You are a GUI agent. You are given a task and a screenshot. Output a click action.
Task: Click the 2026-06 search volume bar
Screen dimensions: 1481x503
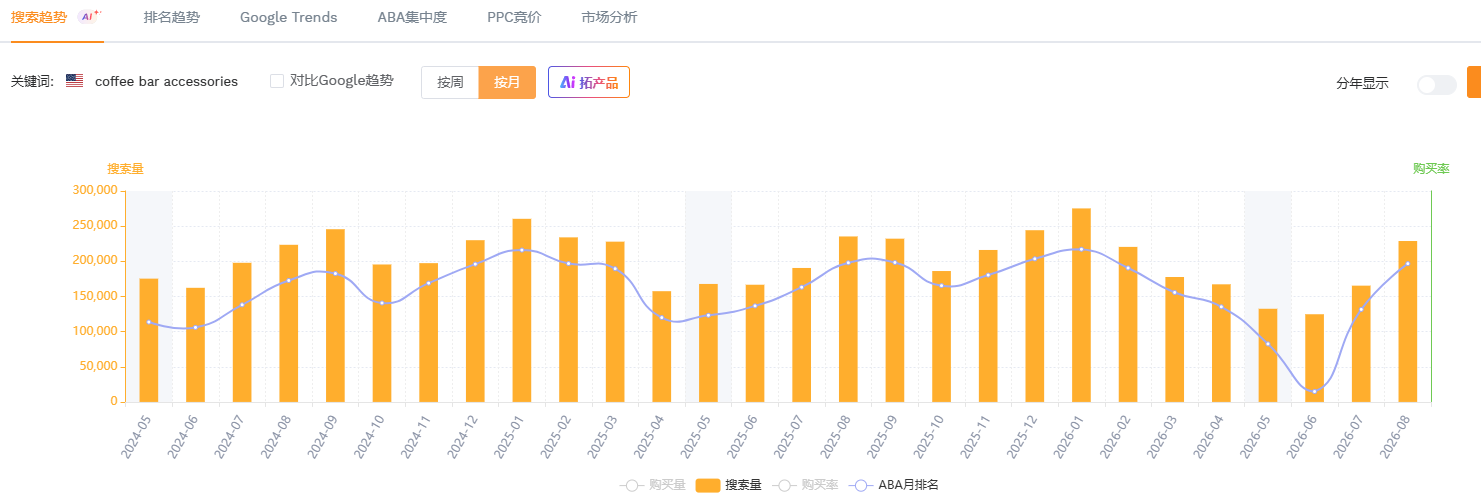click(1314, 358)
